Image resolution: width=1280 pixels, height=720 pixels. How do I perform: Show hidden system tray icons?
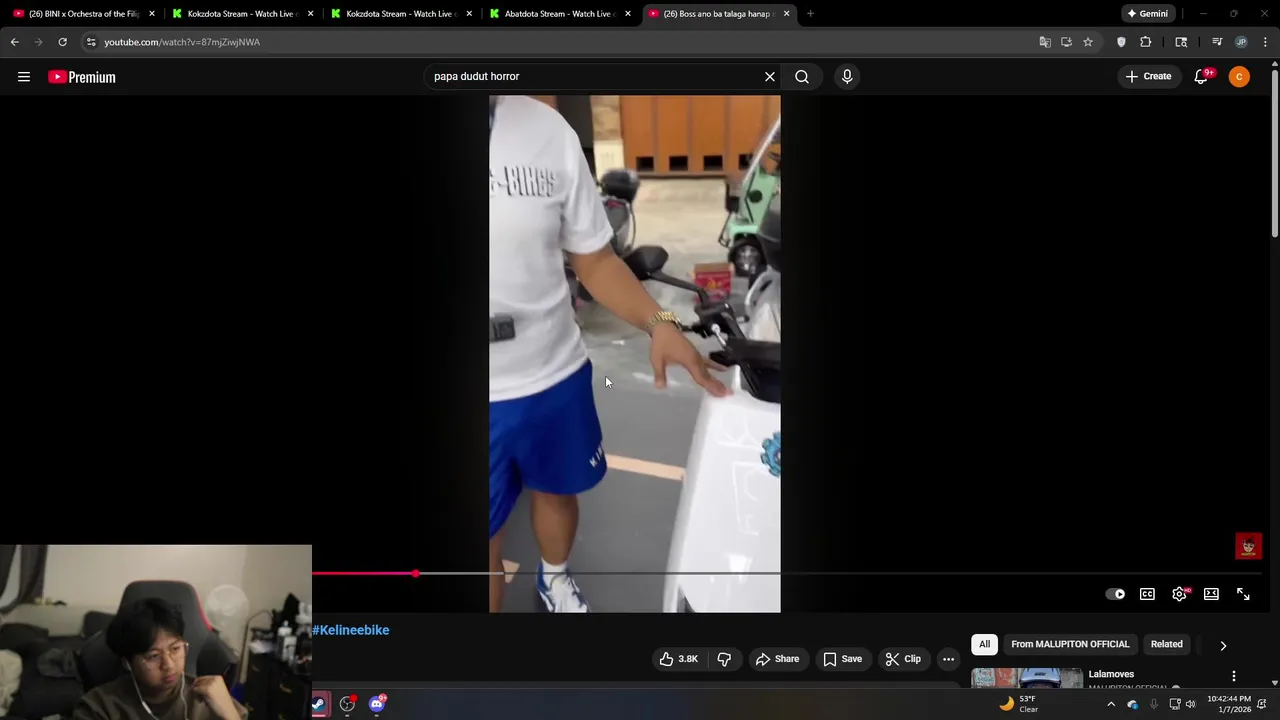pos(1110,704)
